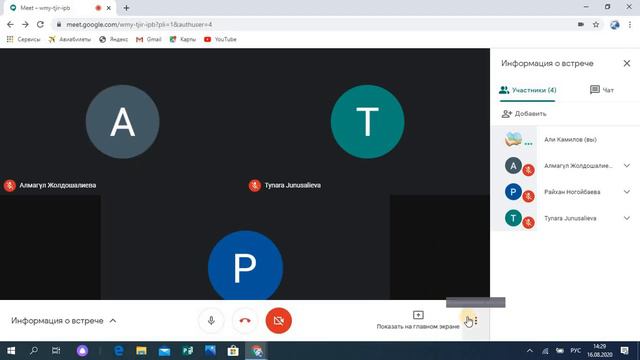
Task: Close the Meet browser tab
Action: tap(109, 8)
